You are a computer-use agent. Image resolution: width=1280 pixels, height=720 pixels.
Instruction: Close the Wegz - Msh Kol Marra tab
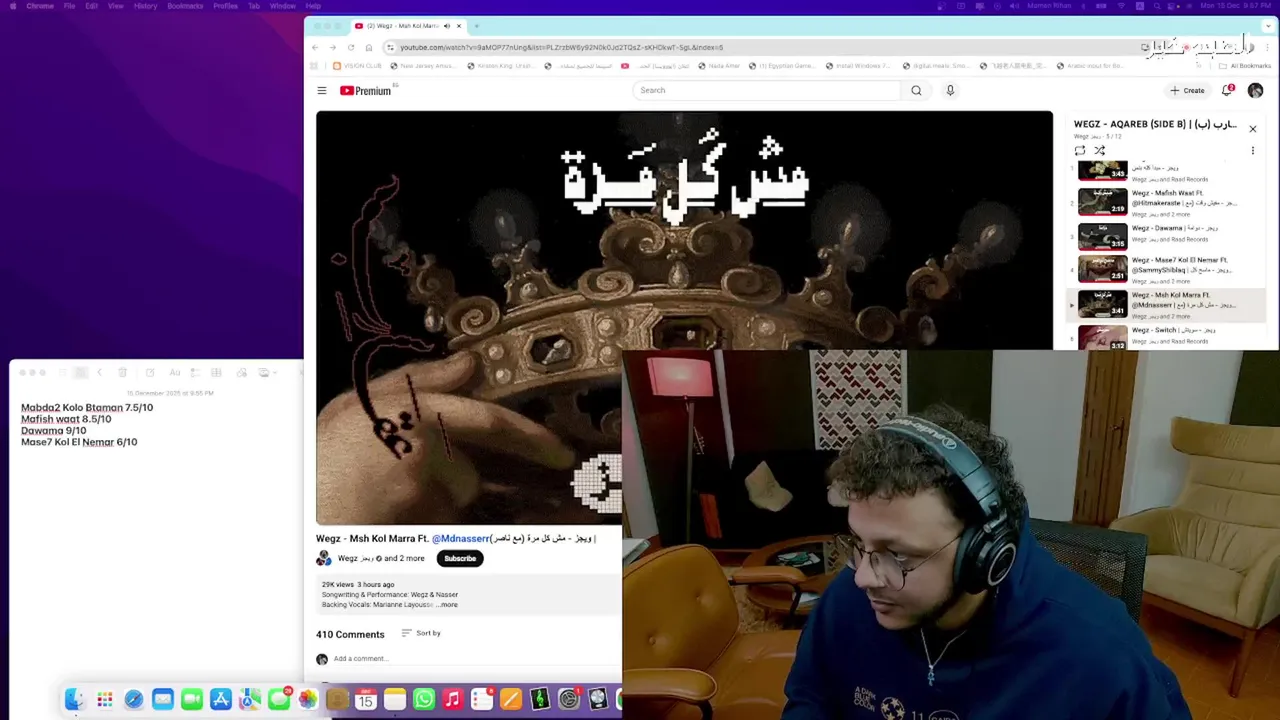point(459,26)
